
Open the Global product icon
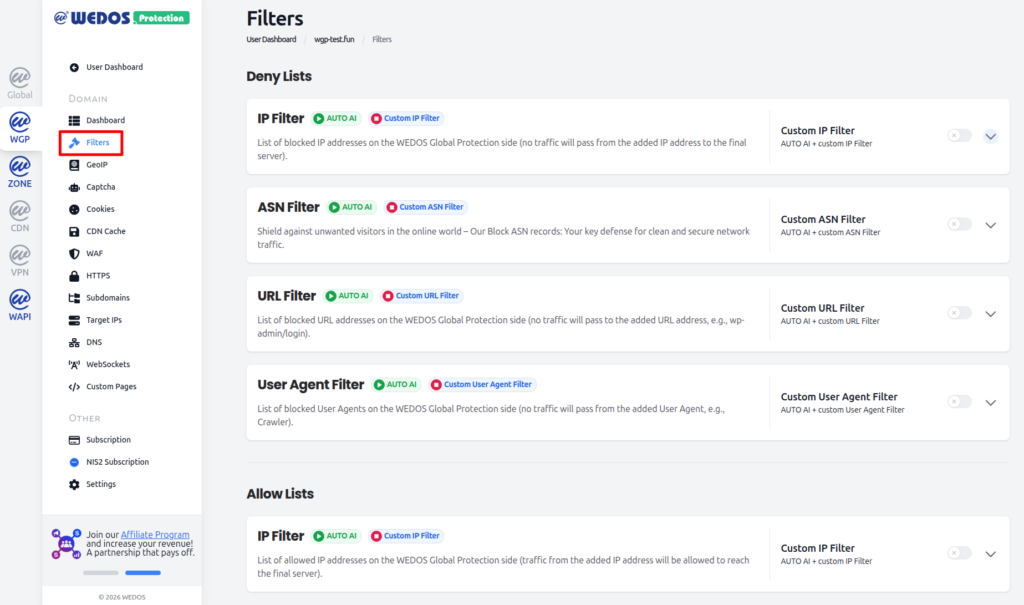[20, 83]
